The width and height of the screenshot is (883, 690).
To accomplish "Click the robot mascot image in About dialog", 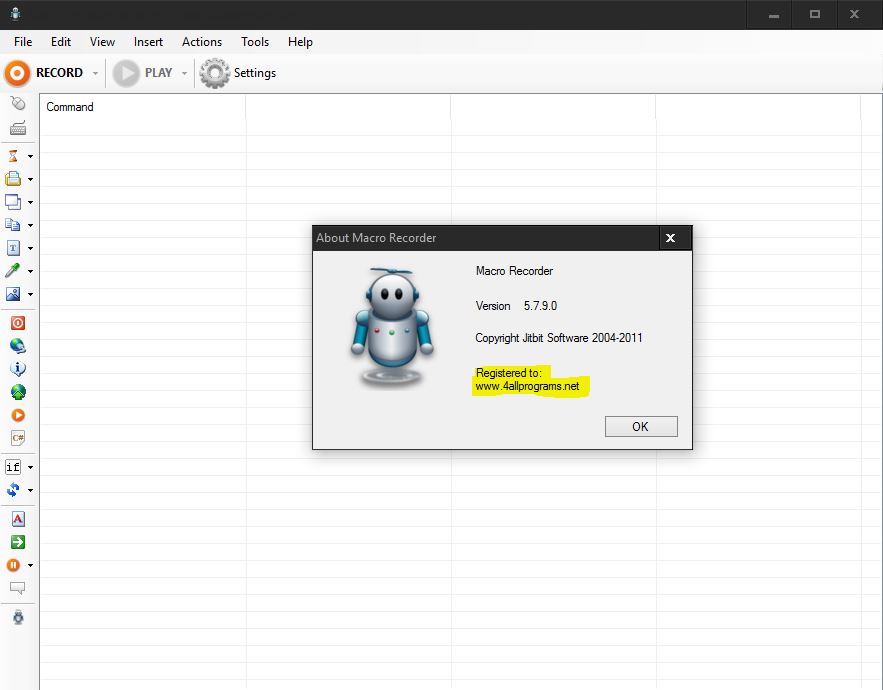I will point(393,327).
